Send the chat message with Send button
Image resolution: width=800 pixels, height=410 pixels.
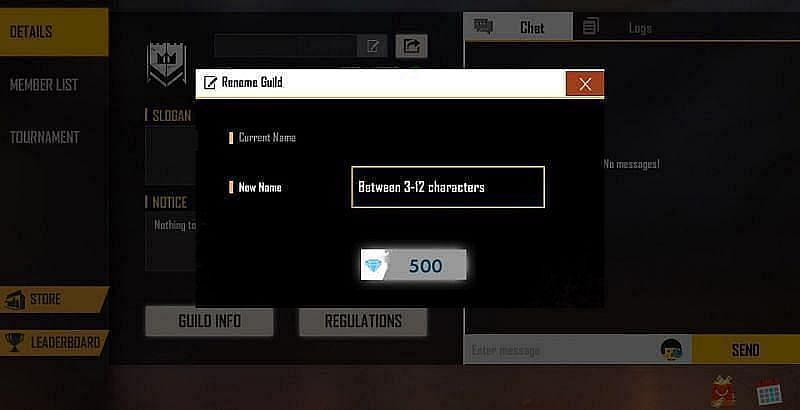click(745, 350)
